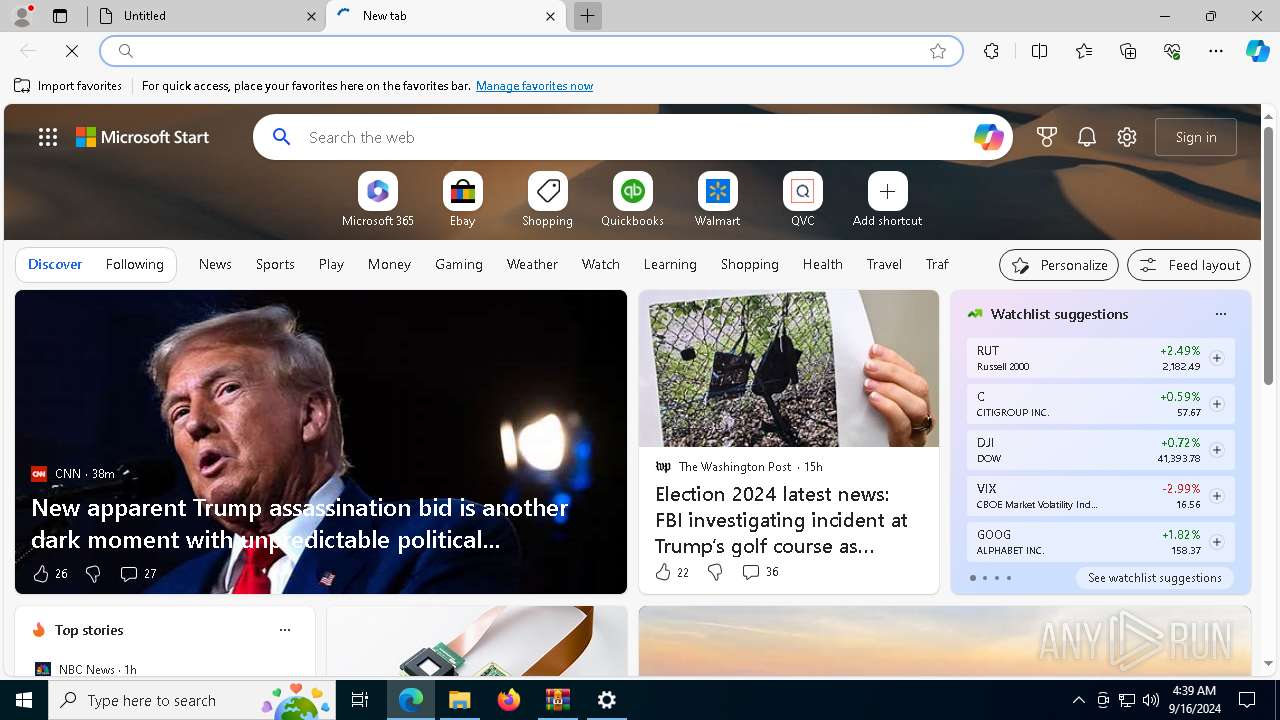Open the Ebay shortcut tile
The width and height of the screenshot is (1280, 720).
462,200
